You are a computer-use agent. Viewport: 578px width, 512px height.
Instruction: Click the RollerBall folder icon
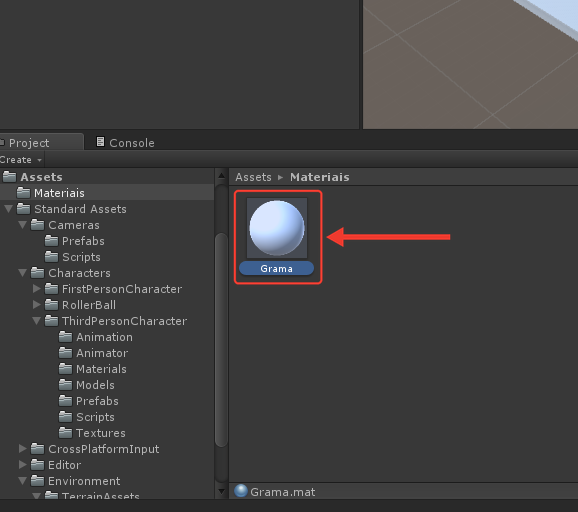click(x=51, y=304)
